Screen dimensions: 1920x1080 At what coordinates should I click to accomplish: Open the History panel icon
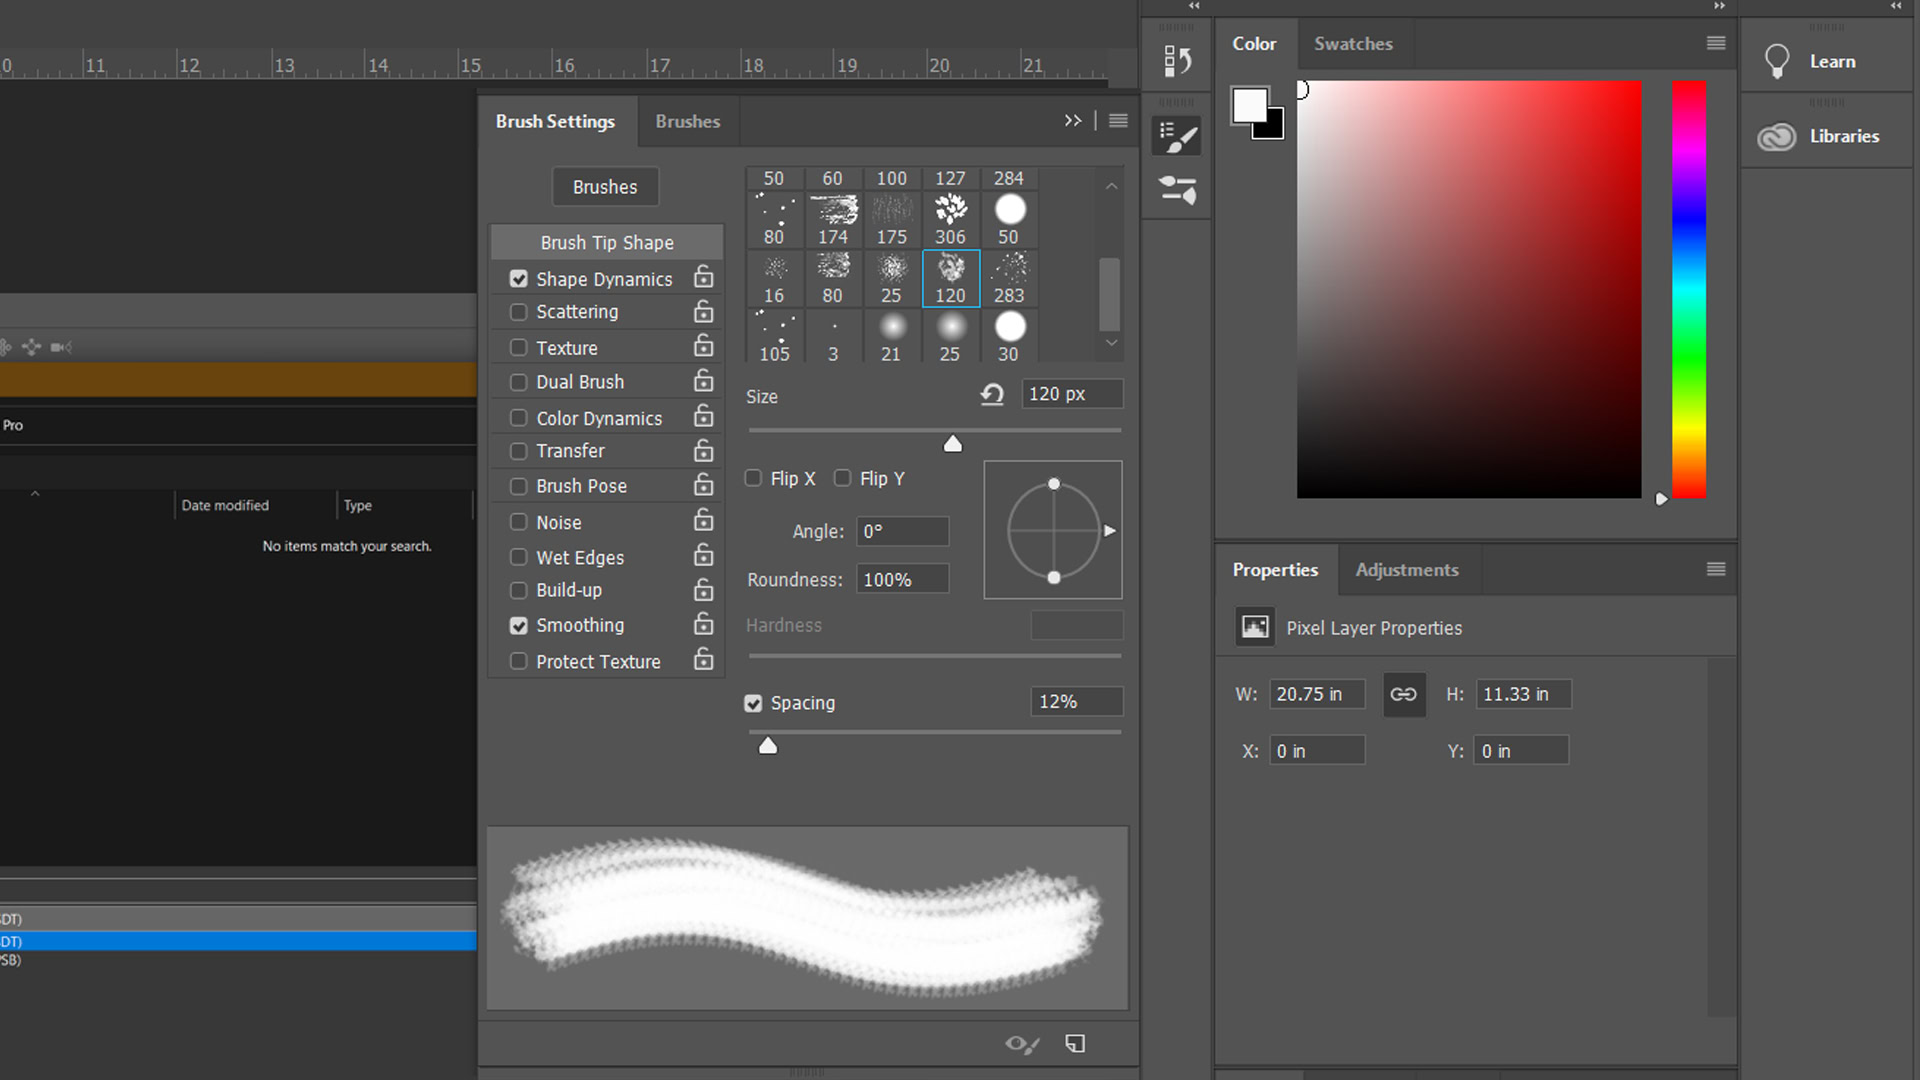1177,62
